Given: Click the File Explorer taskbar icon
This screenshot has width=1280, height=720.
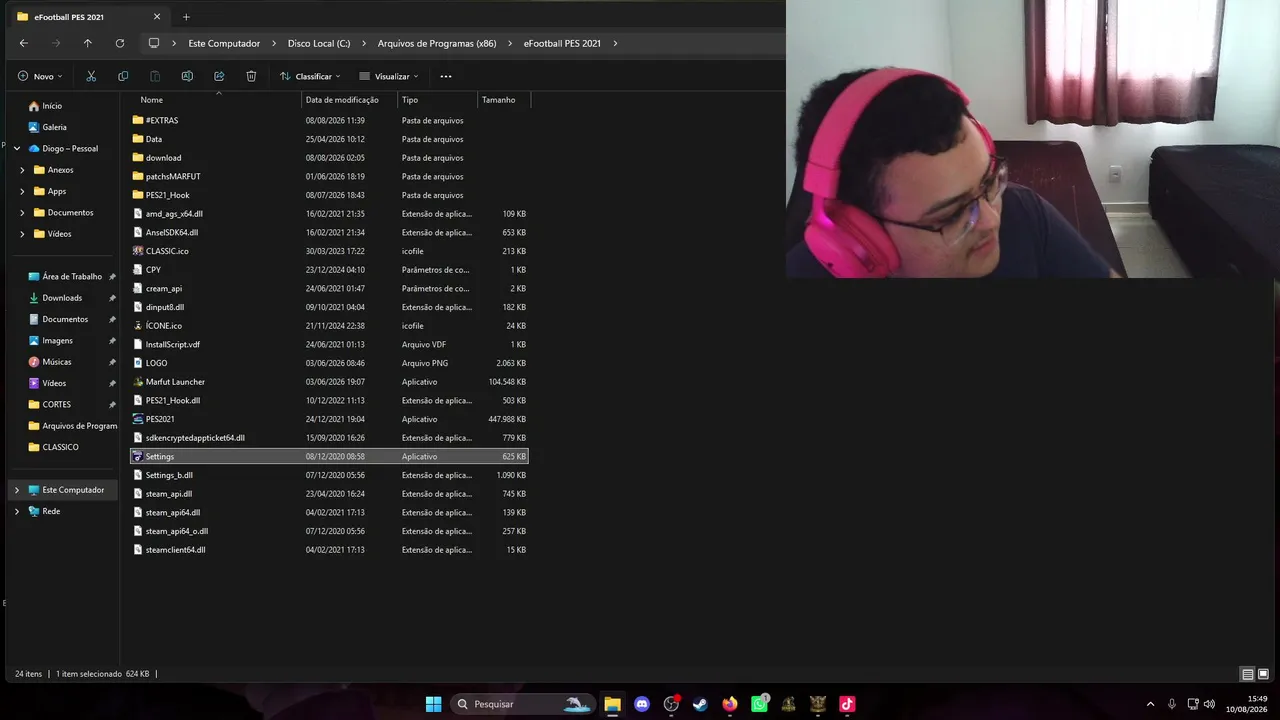Looking at the screenshot, I should (x=612, y=704).
